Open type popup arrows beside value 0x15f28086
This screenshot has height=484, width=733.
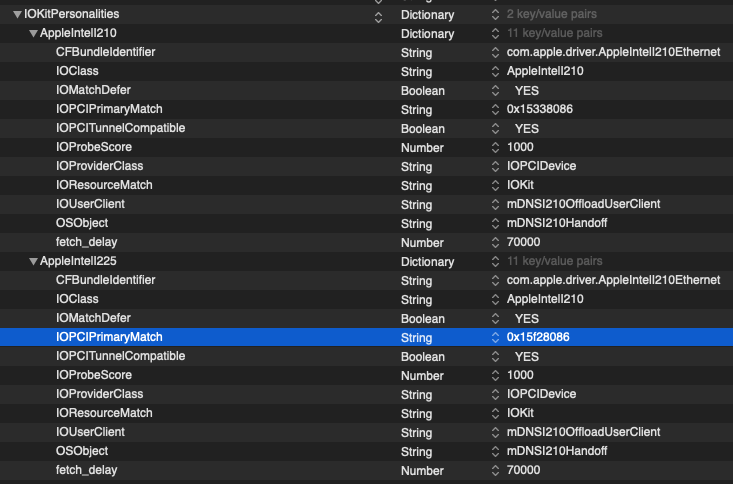pyautogui.click(x=495, y=337)
